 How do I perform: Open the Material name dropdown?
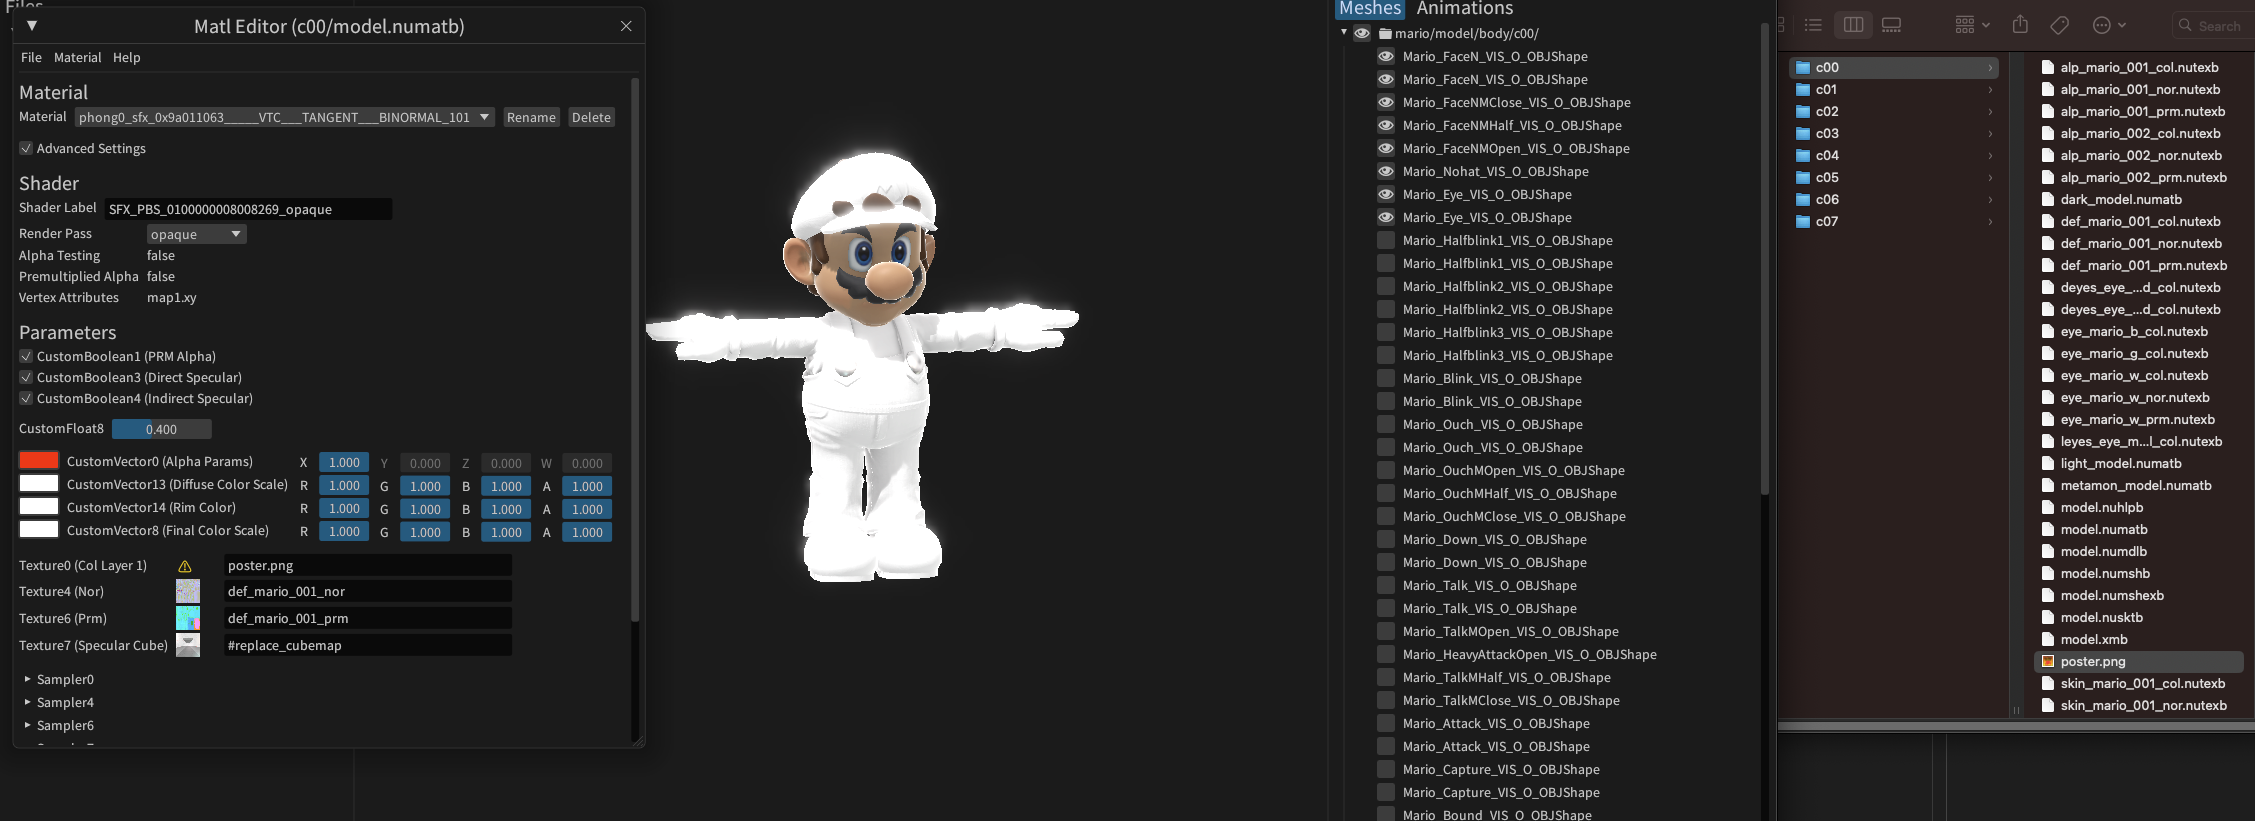click(x=285, y=117)
